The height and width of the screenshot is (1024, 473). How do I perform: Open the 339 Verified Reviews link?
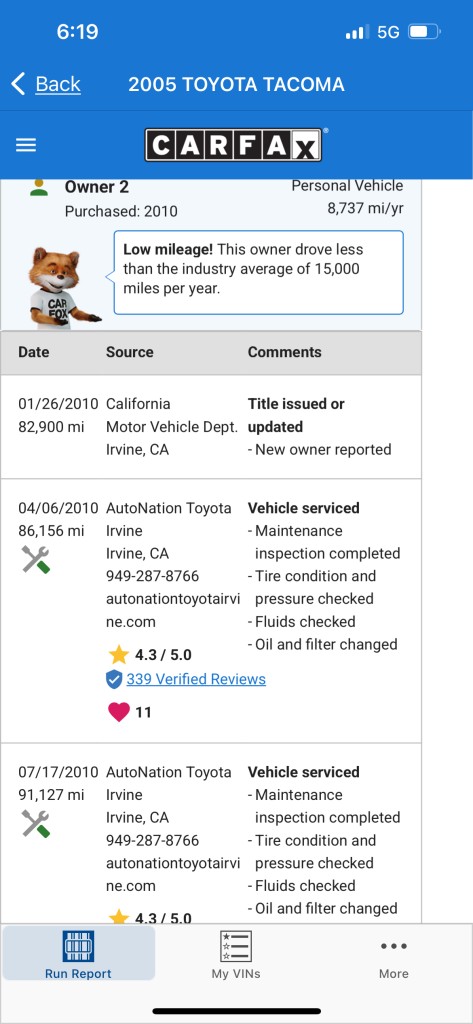point(196,679)
